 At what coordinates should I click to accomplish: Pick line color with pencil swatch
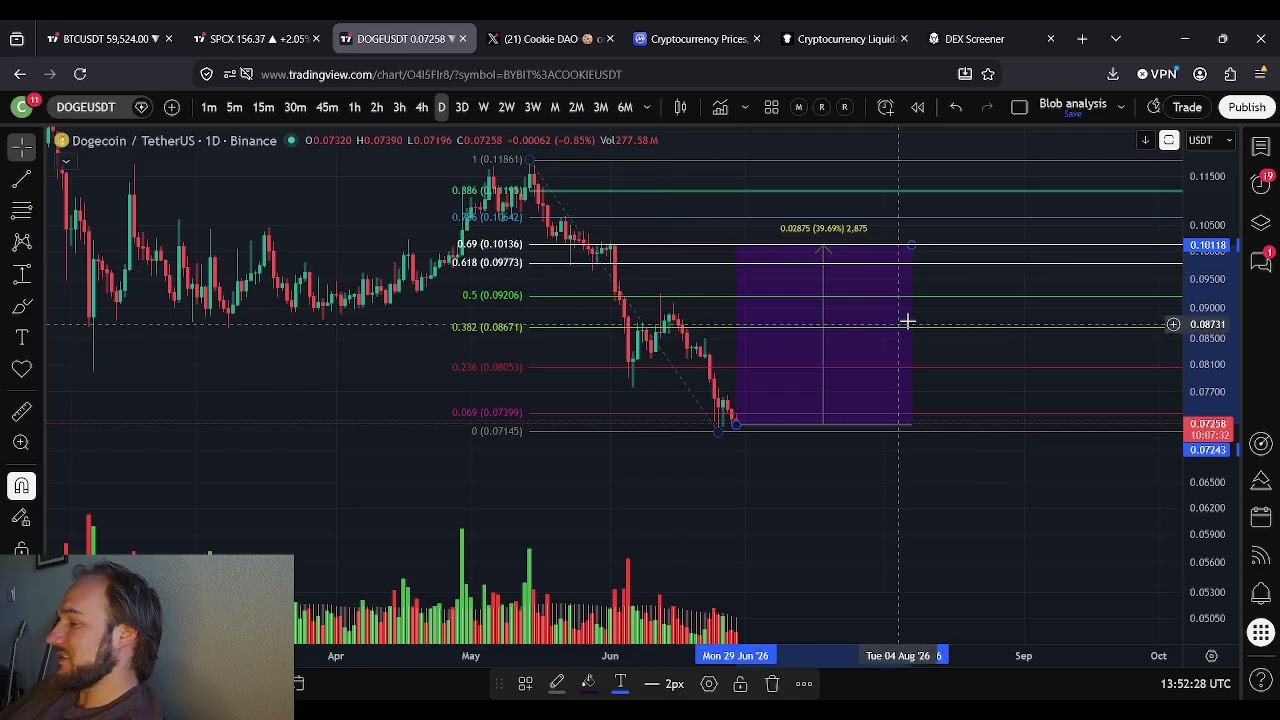click(557, 684)
